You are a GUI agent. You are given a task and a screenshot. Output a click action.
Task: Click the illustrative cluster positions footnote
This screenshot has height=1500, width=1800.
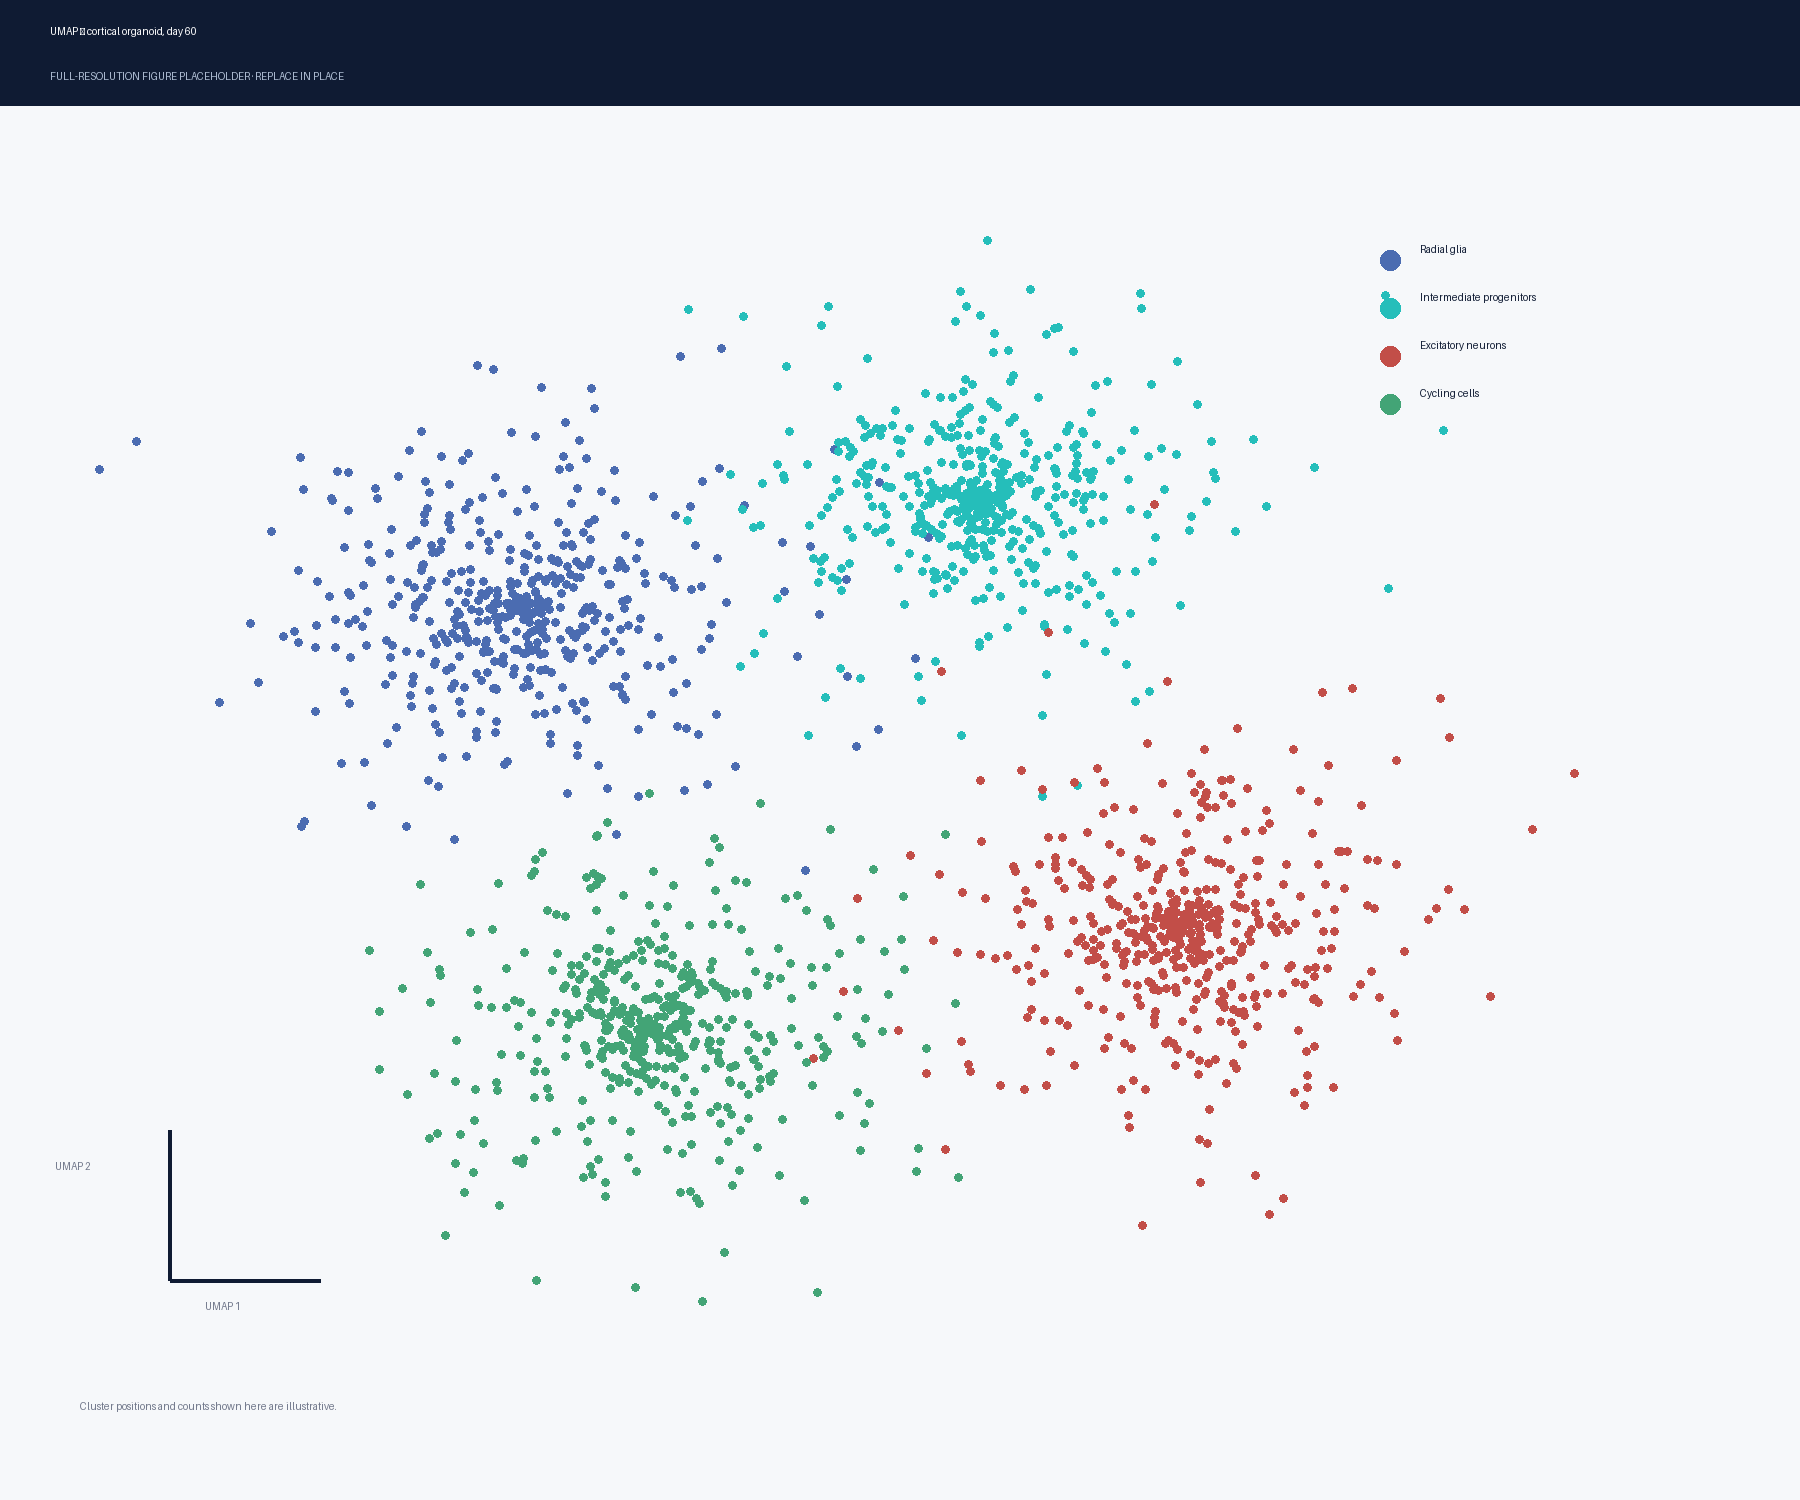tap(208, 1406)
